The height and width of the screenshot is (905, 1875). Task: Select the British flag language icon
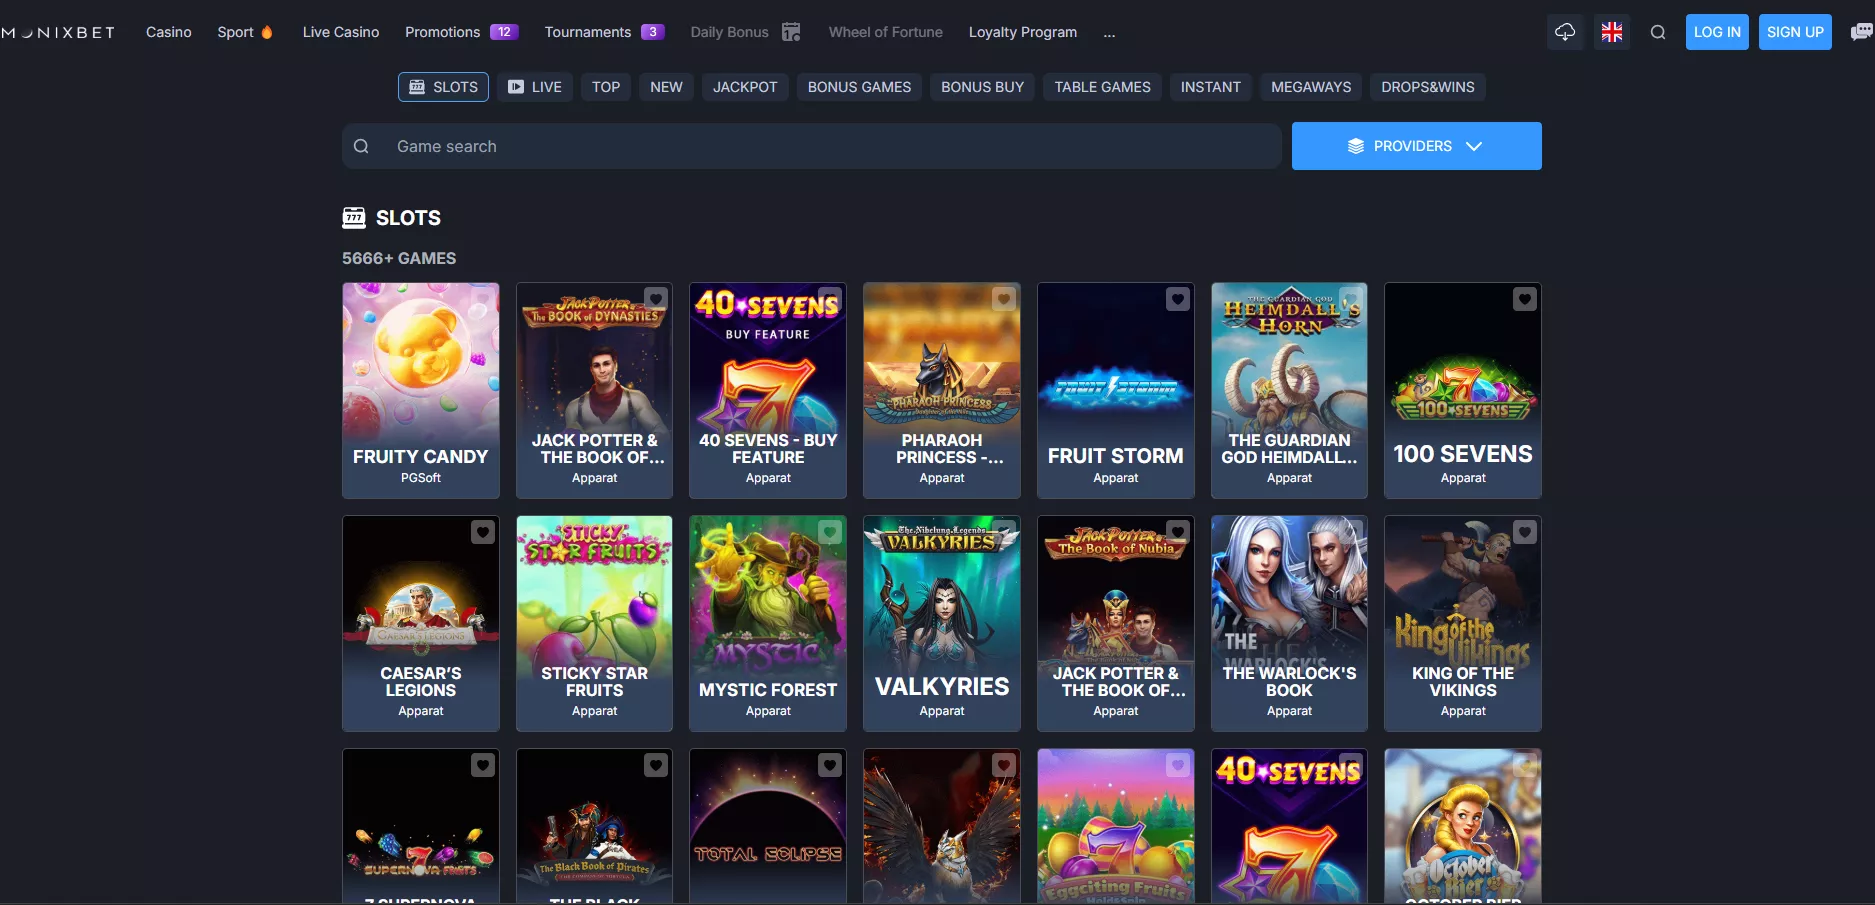point(1611,31)
